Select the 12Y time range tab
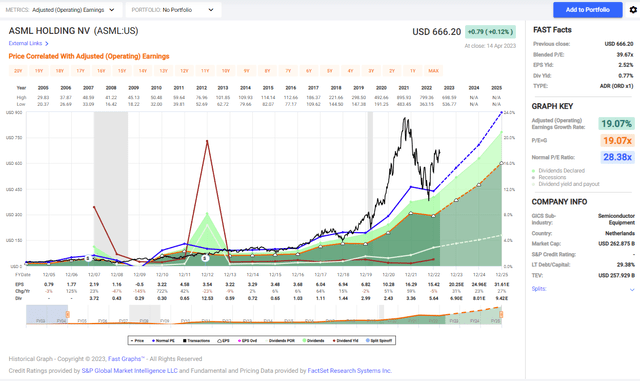Image resolution: width=640 pixels, height=381 pixels. tap(184, 71)
